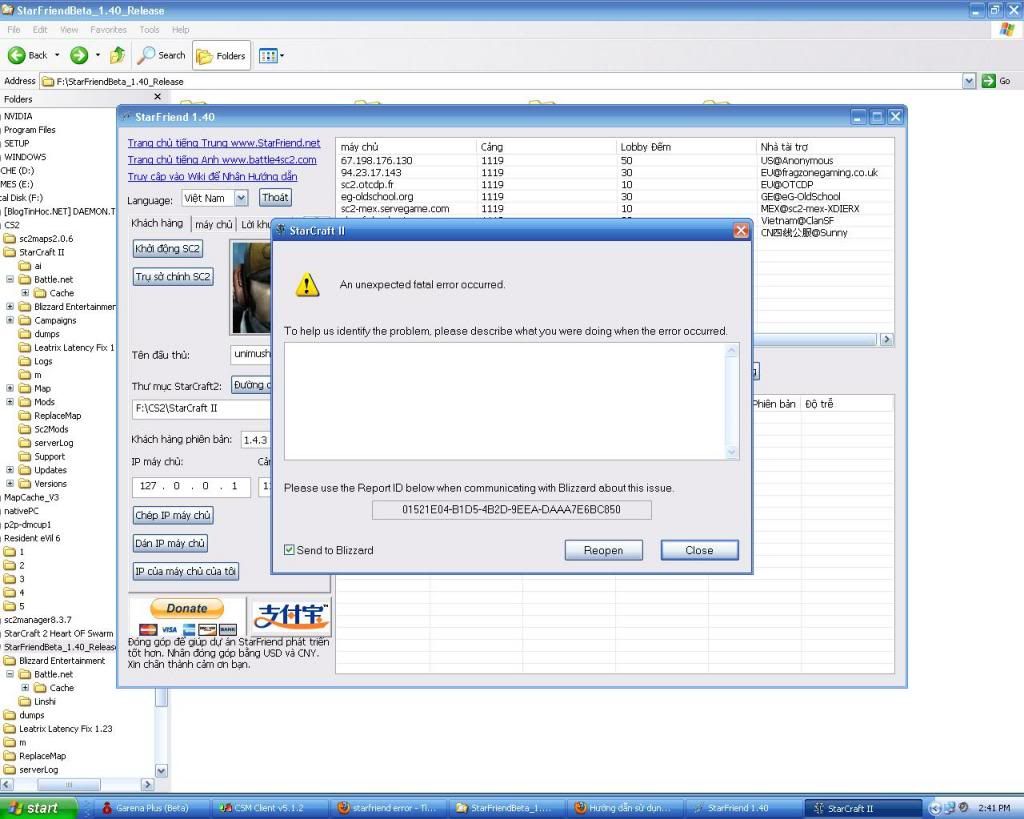Open the File menu
This screenshot has height=819, width=1024.
[x=14, y=29]
